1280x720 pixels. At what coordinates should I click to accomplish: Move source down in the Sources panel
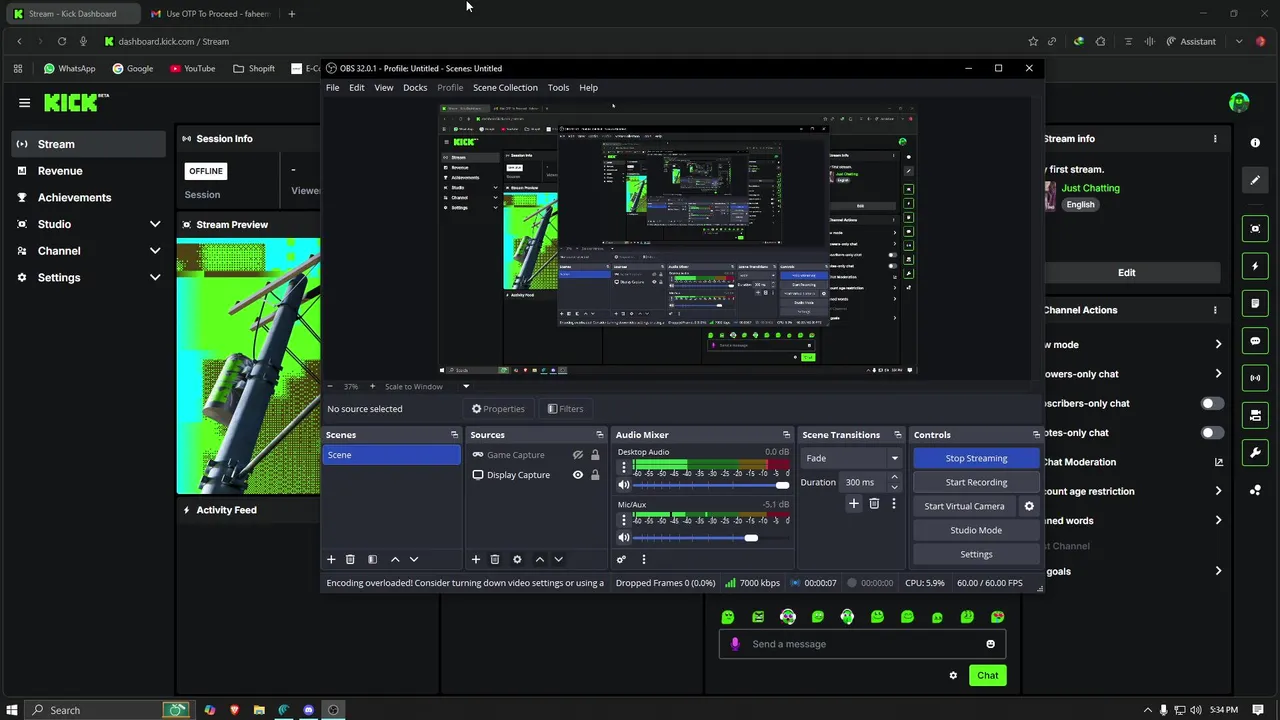[559, 559]
